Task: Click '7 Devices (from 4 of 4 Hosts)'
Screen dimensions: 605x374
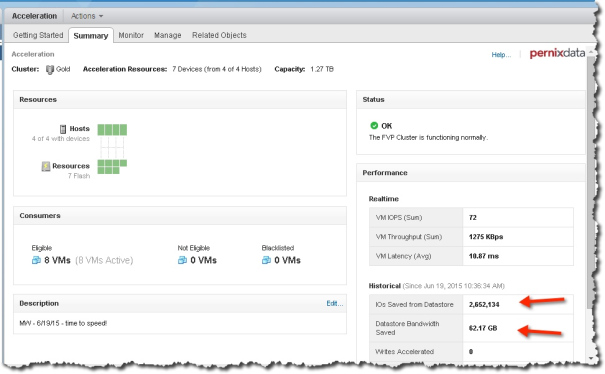Action: (x=217, y=69)
